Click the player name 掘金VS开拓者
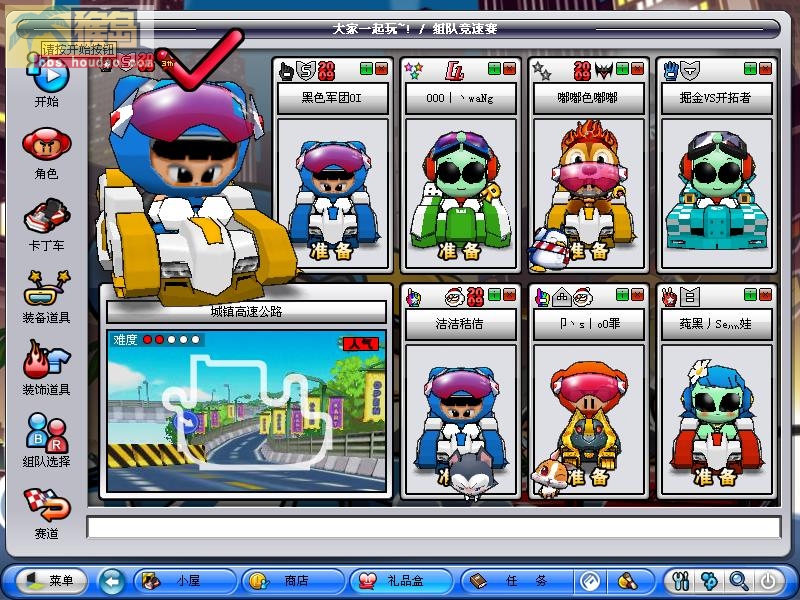Viewport: 800px width, 600px height. (x=716, y=98)
